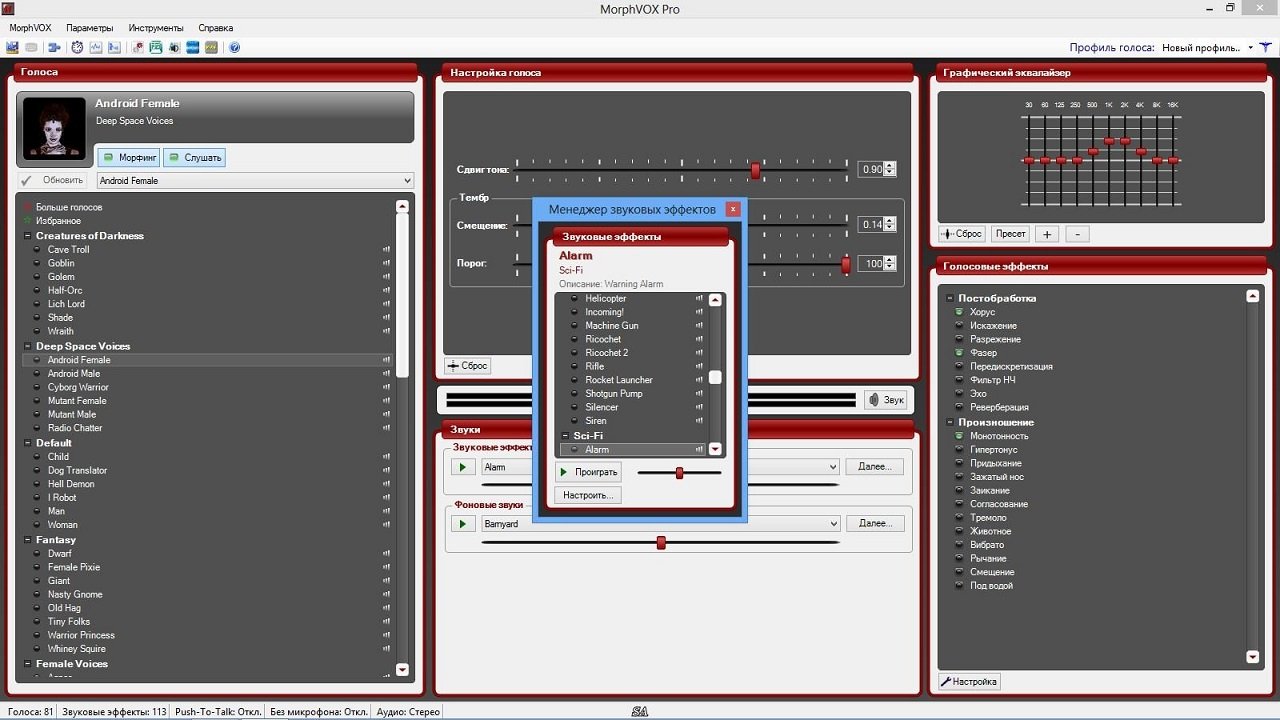Play the Barnyard background sound with green arrow
This screenshot has height=720, width=1280.
pos(462,524)
